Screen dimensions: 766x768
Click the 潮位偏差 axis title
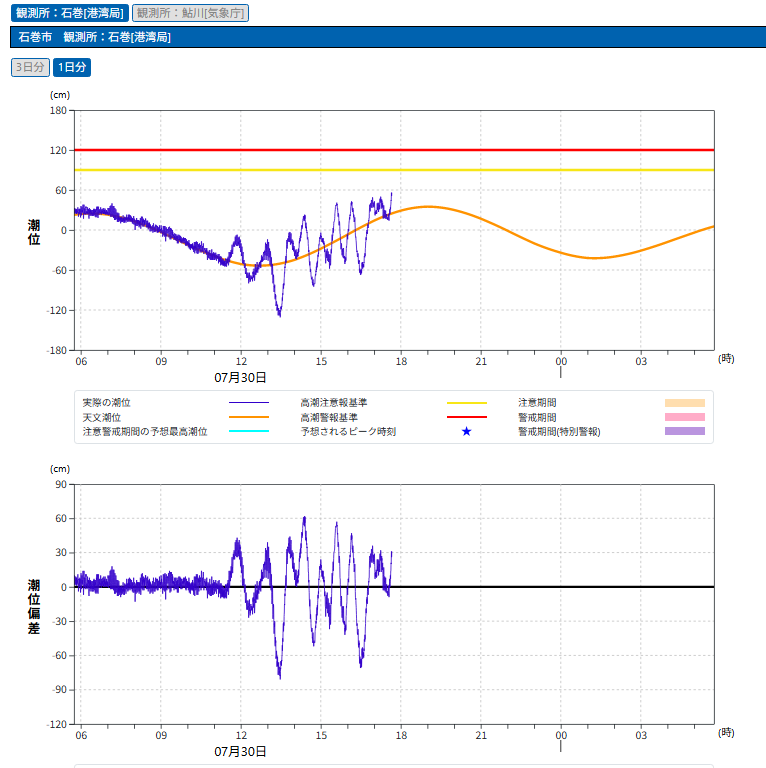point(34,606)
